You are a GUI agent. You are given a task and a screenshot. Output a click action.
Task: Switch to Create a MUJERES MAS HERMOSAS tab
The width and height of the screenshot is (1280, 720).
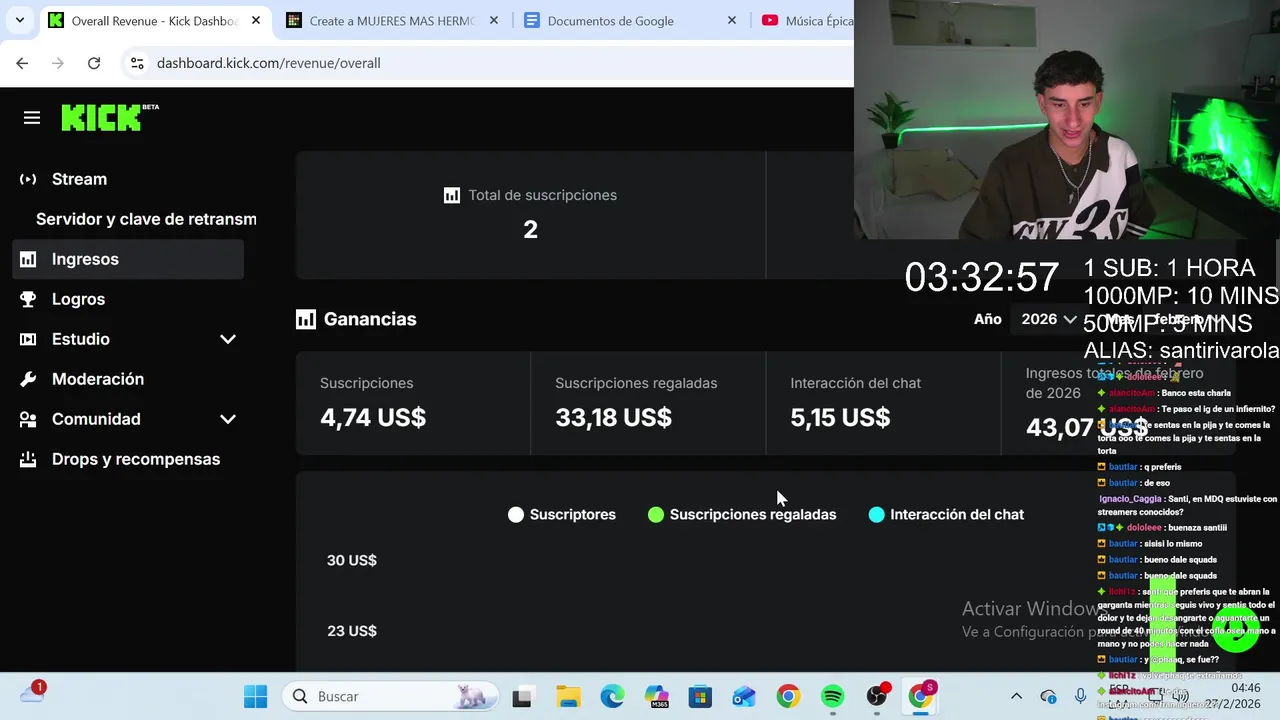click(x=392, y=20)
